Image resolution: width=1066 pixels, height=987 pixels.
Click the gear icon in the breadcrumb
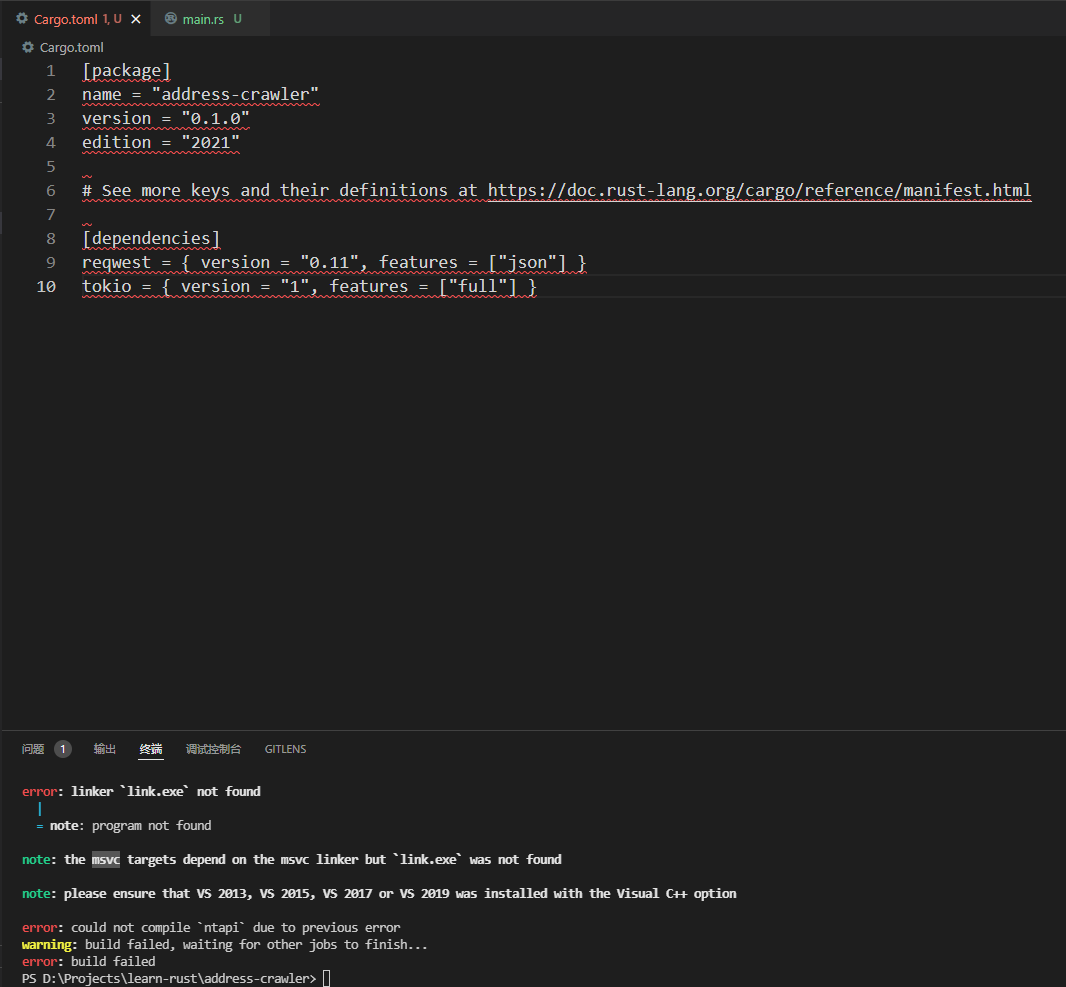coord(28,47)
